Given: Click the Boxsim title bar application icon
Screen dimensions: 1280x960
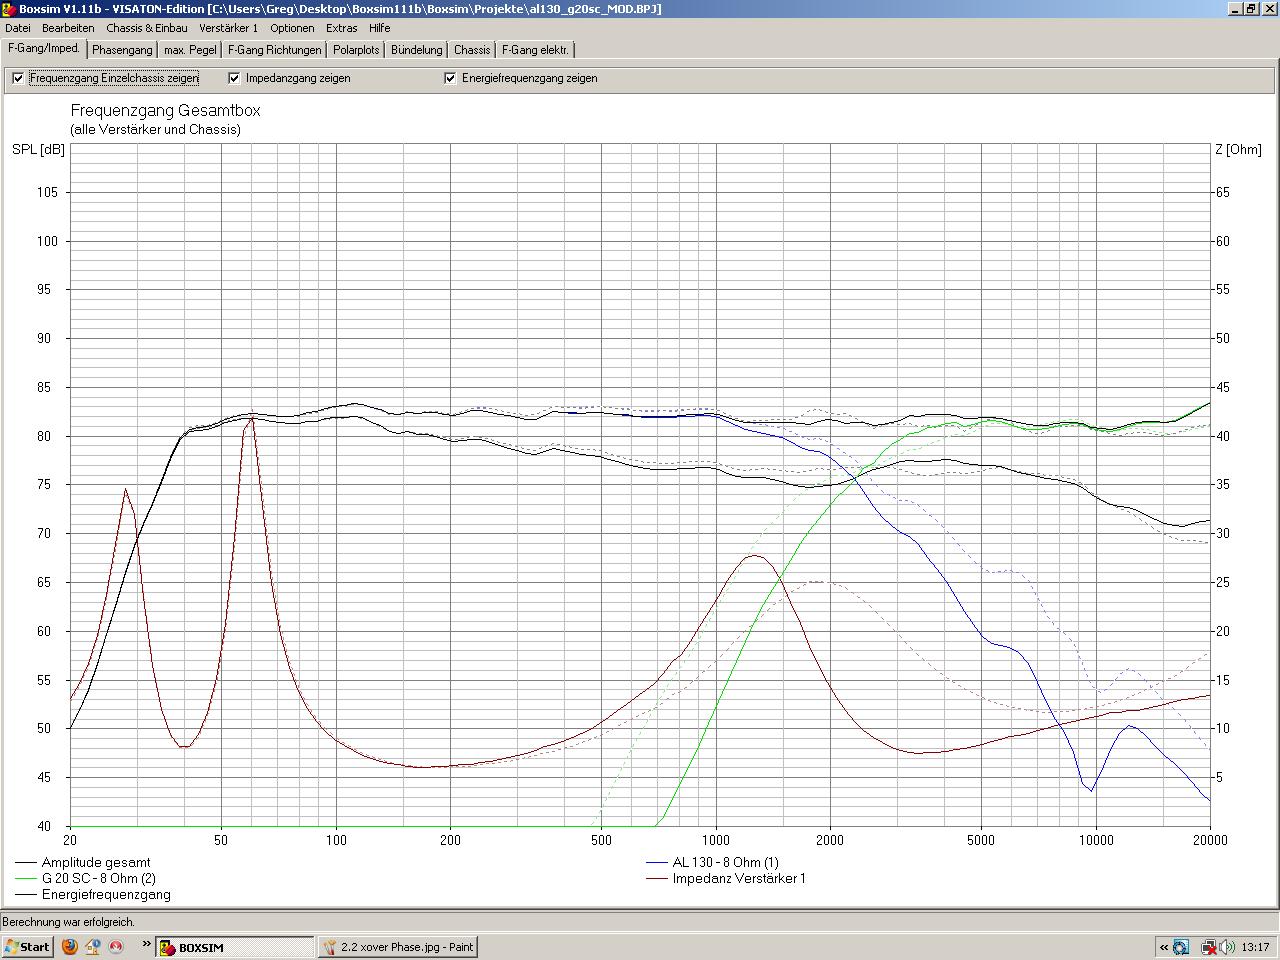Looking at the screenshot, I should pyautogui.click(x=10, y=9).
